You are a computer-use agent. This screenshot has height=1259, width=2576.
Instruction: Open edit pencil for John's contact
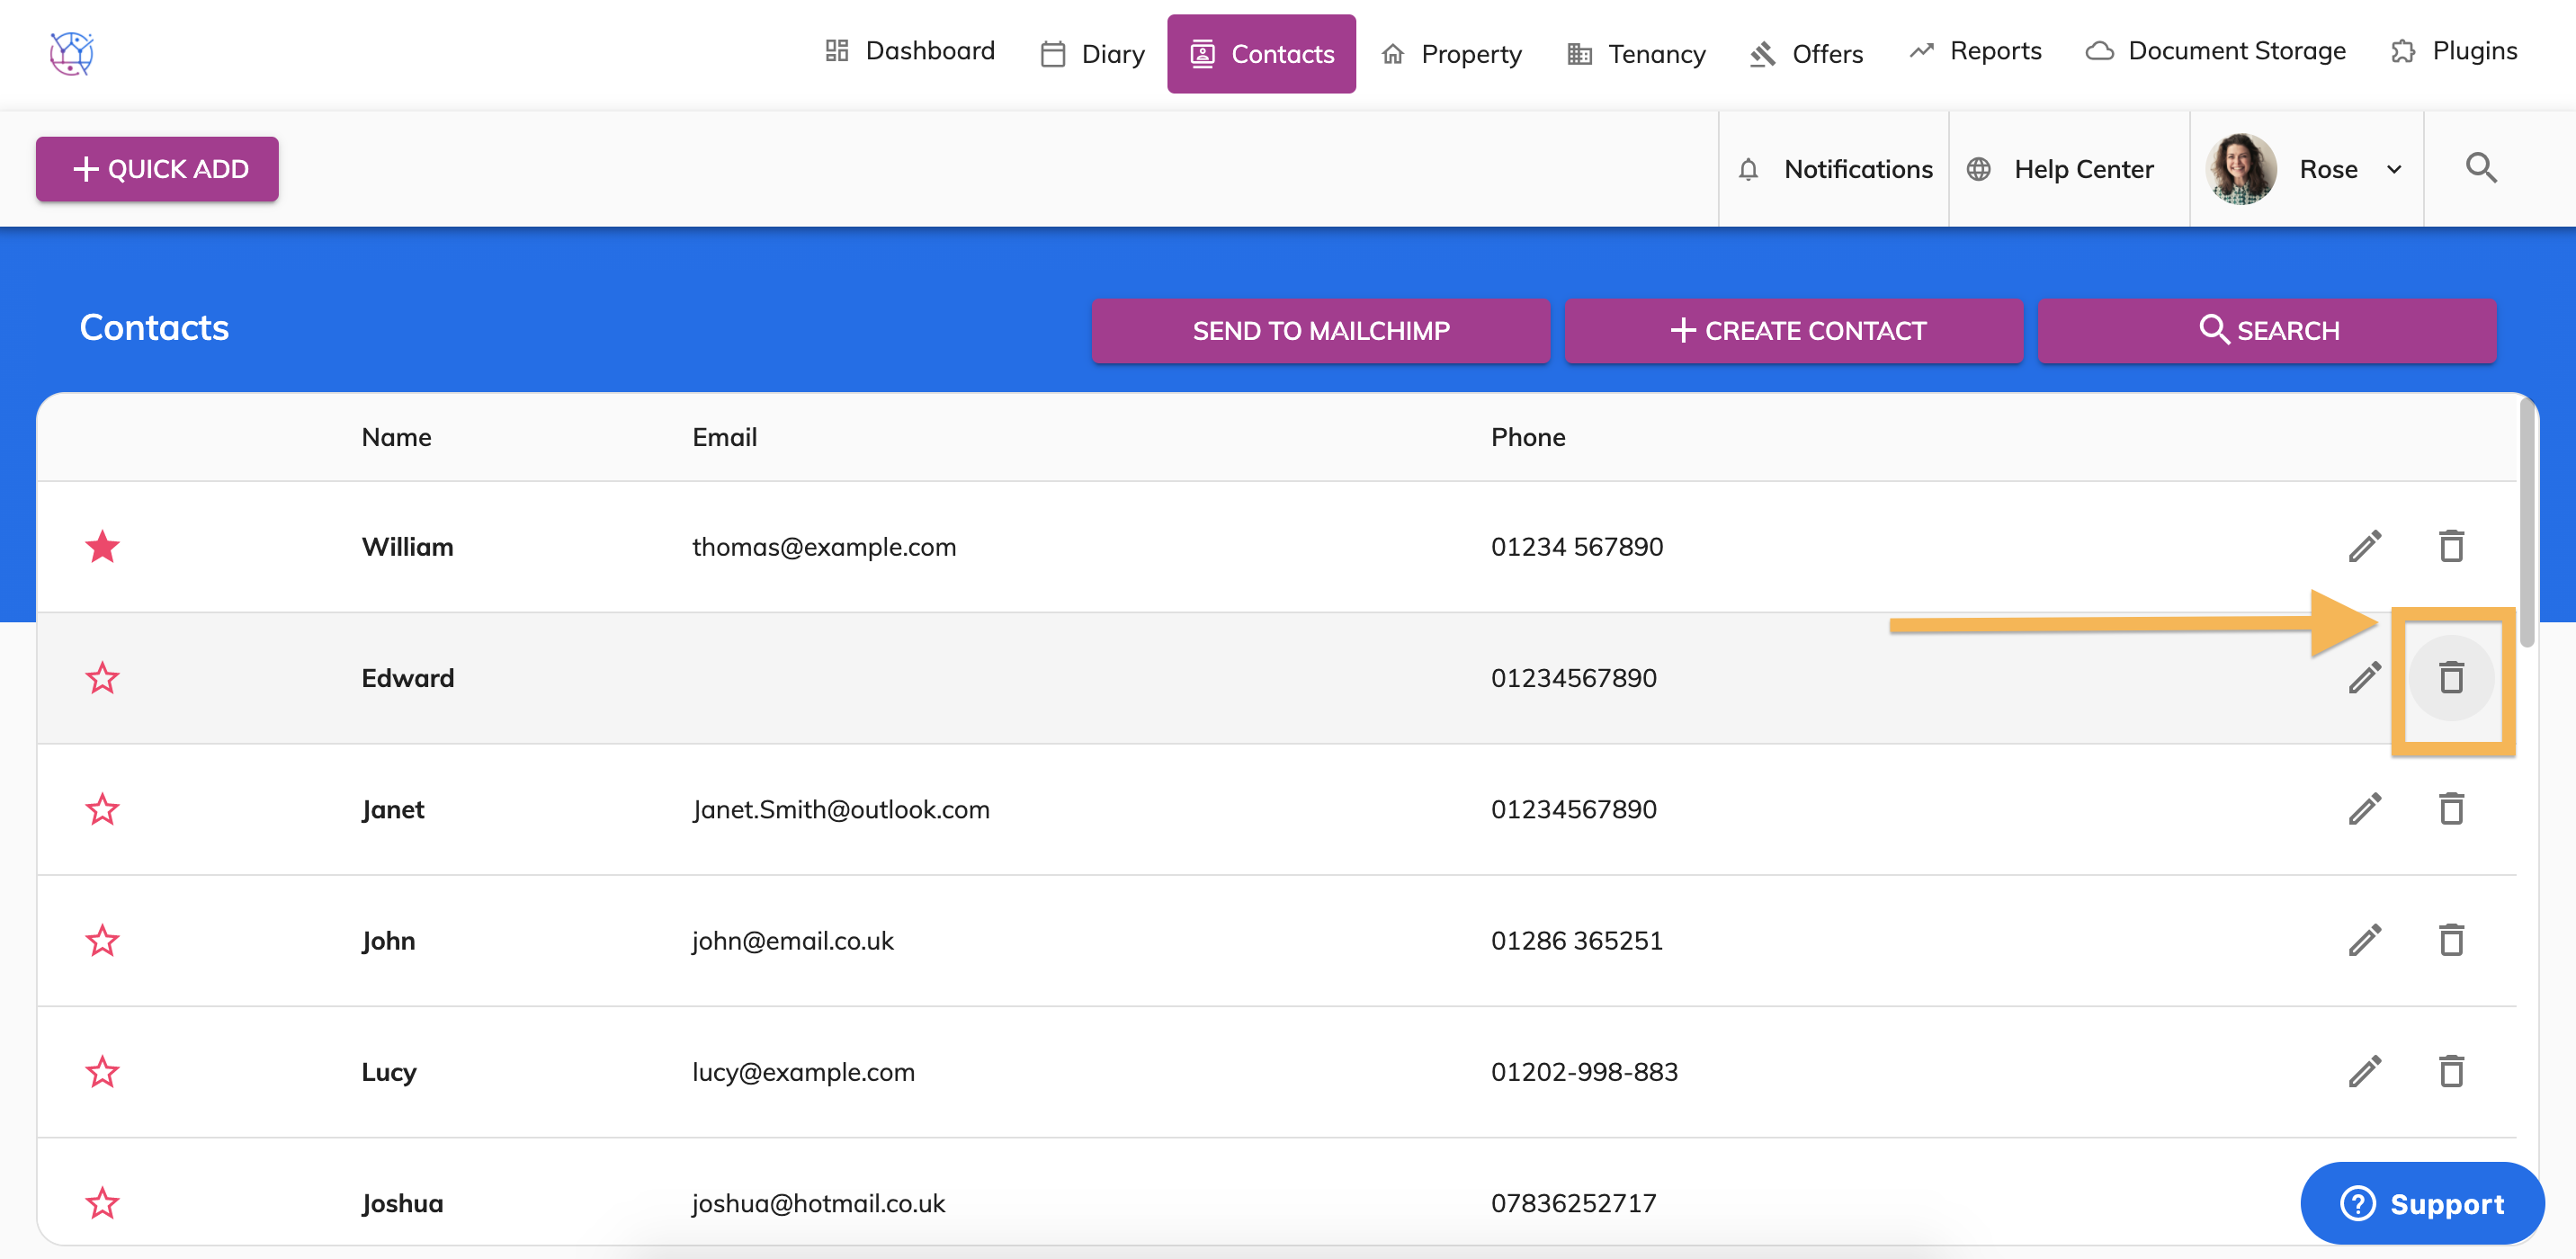pos(2364,940)
